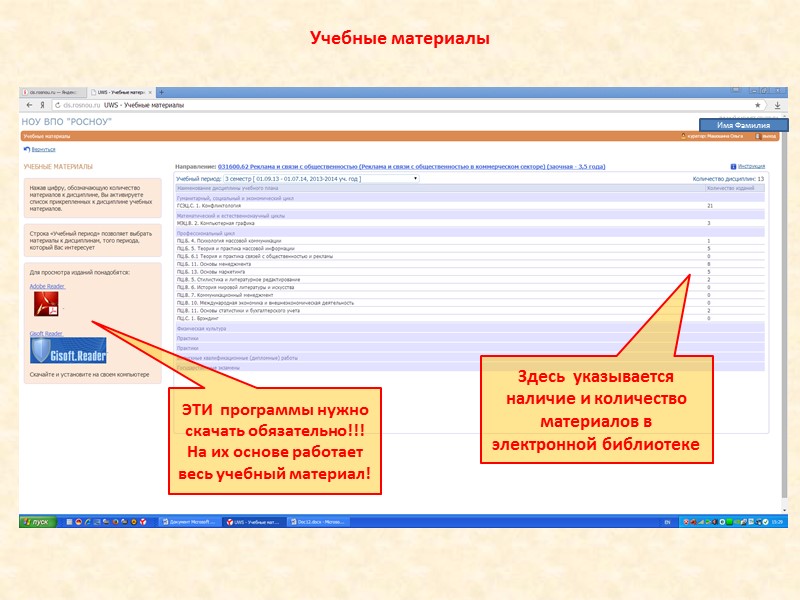Click the curator person icon in orange bar

(684, 136)
